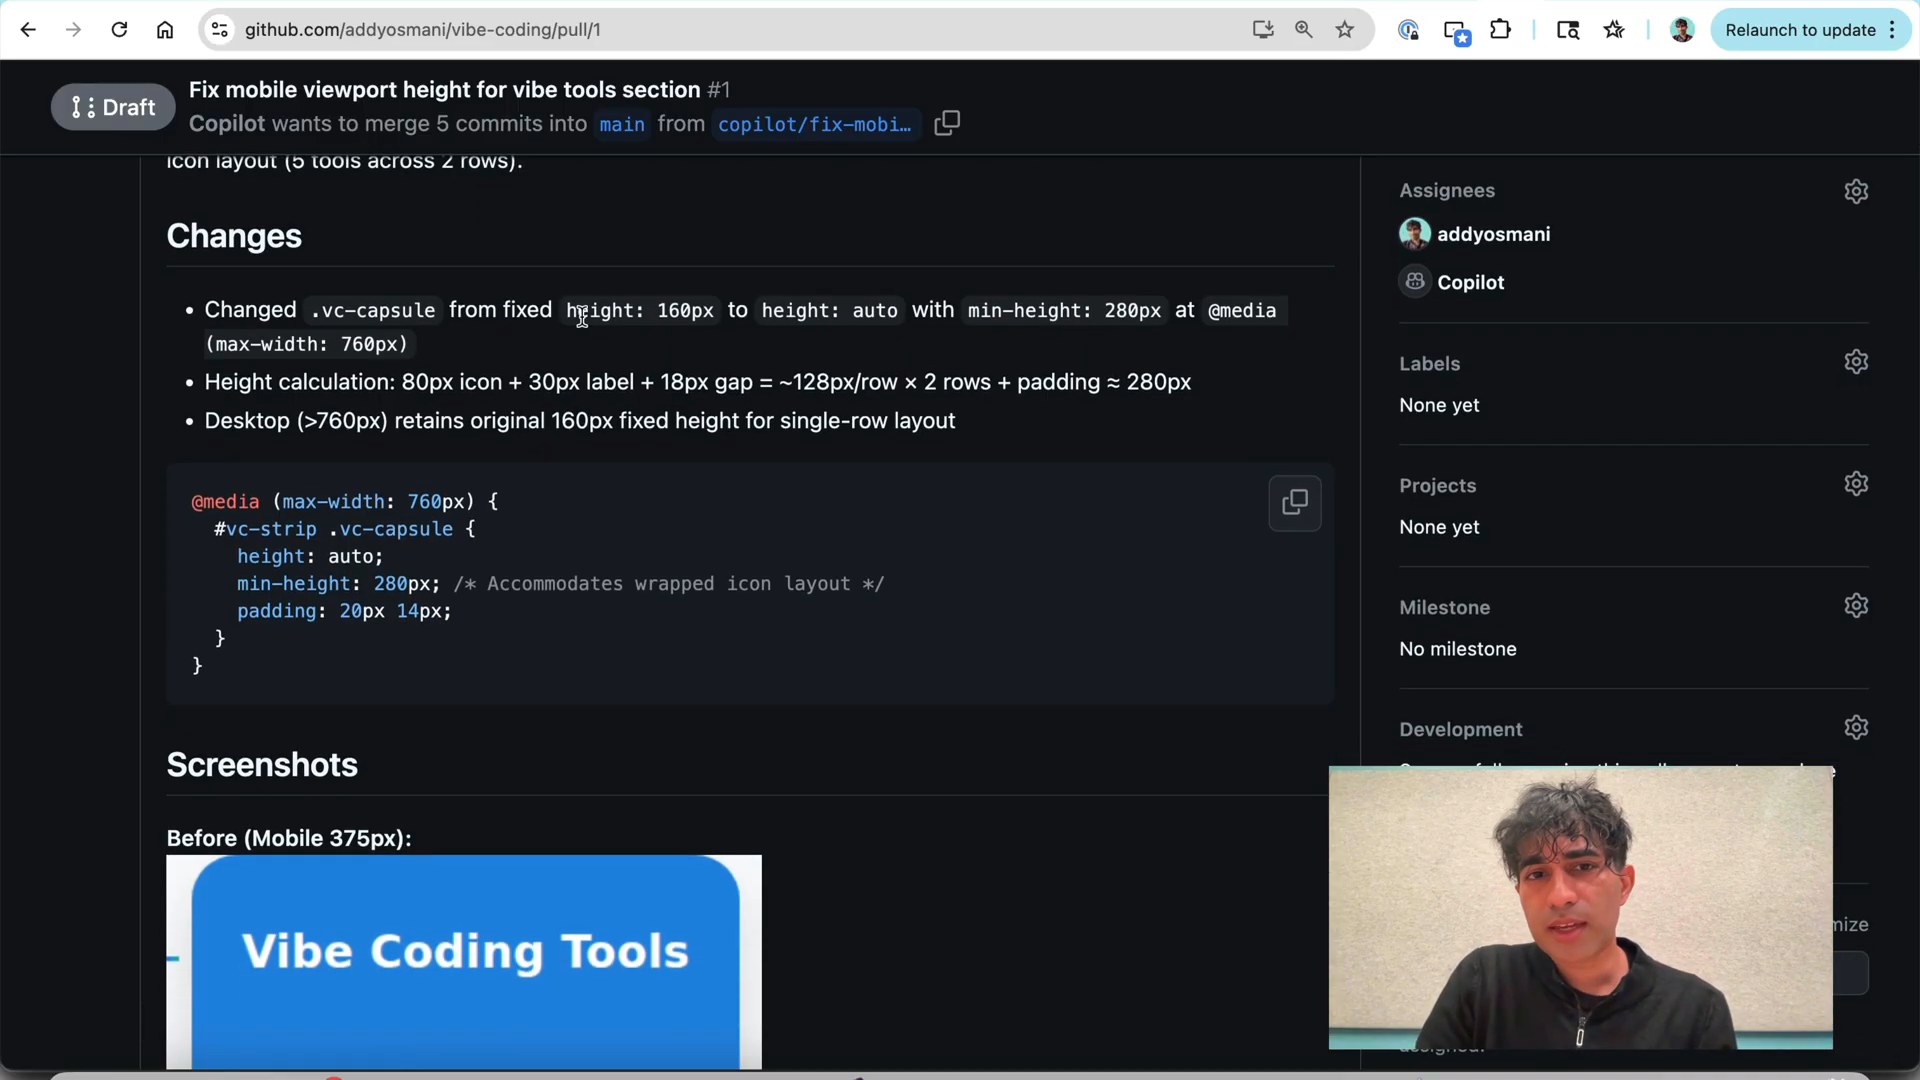Click the PR title text
This screenshot has width=1920, height=1080.
(x=445, y=90)
